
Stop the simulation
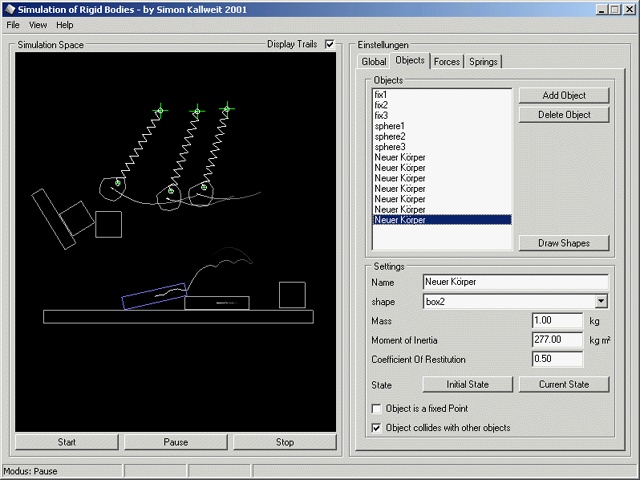(x=285, y=441)
